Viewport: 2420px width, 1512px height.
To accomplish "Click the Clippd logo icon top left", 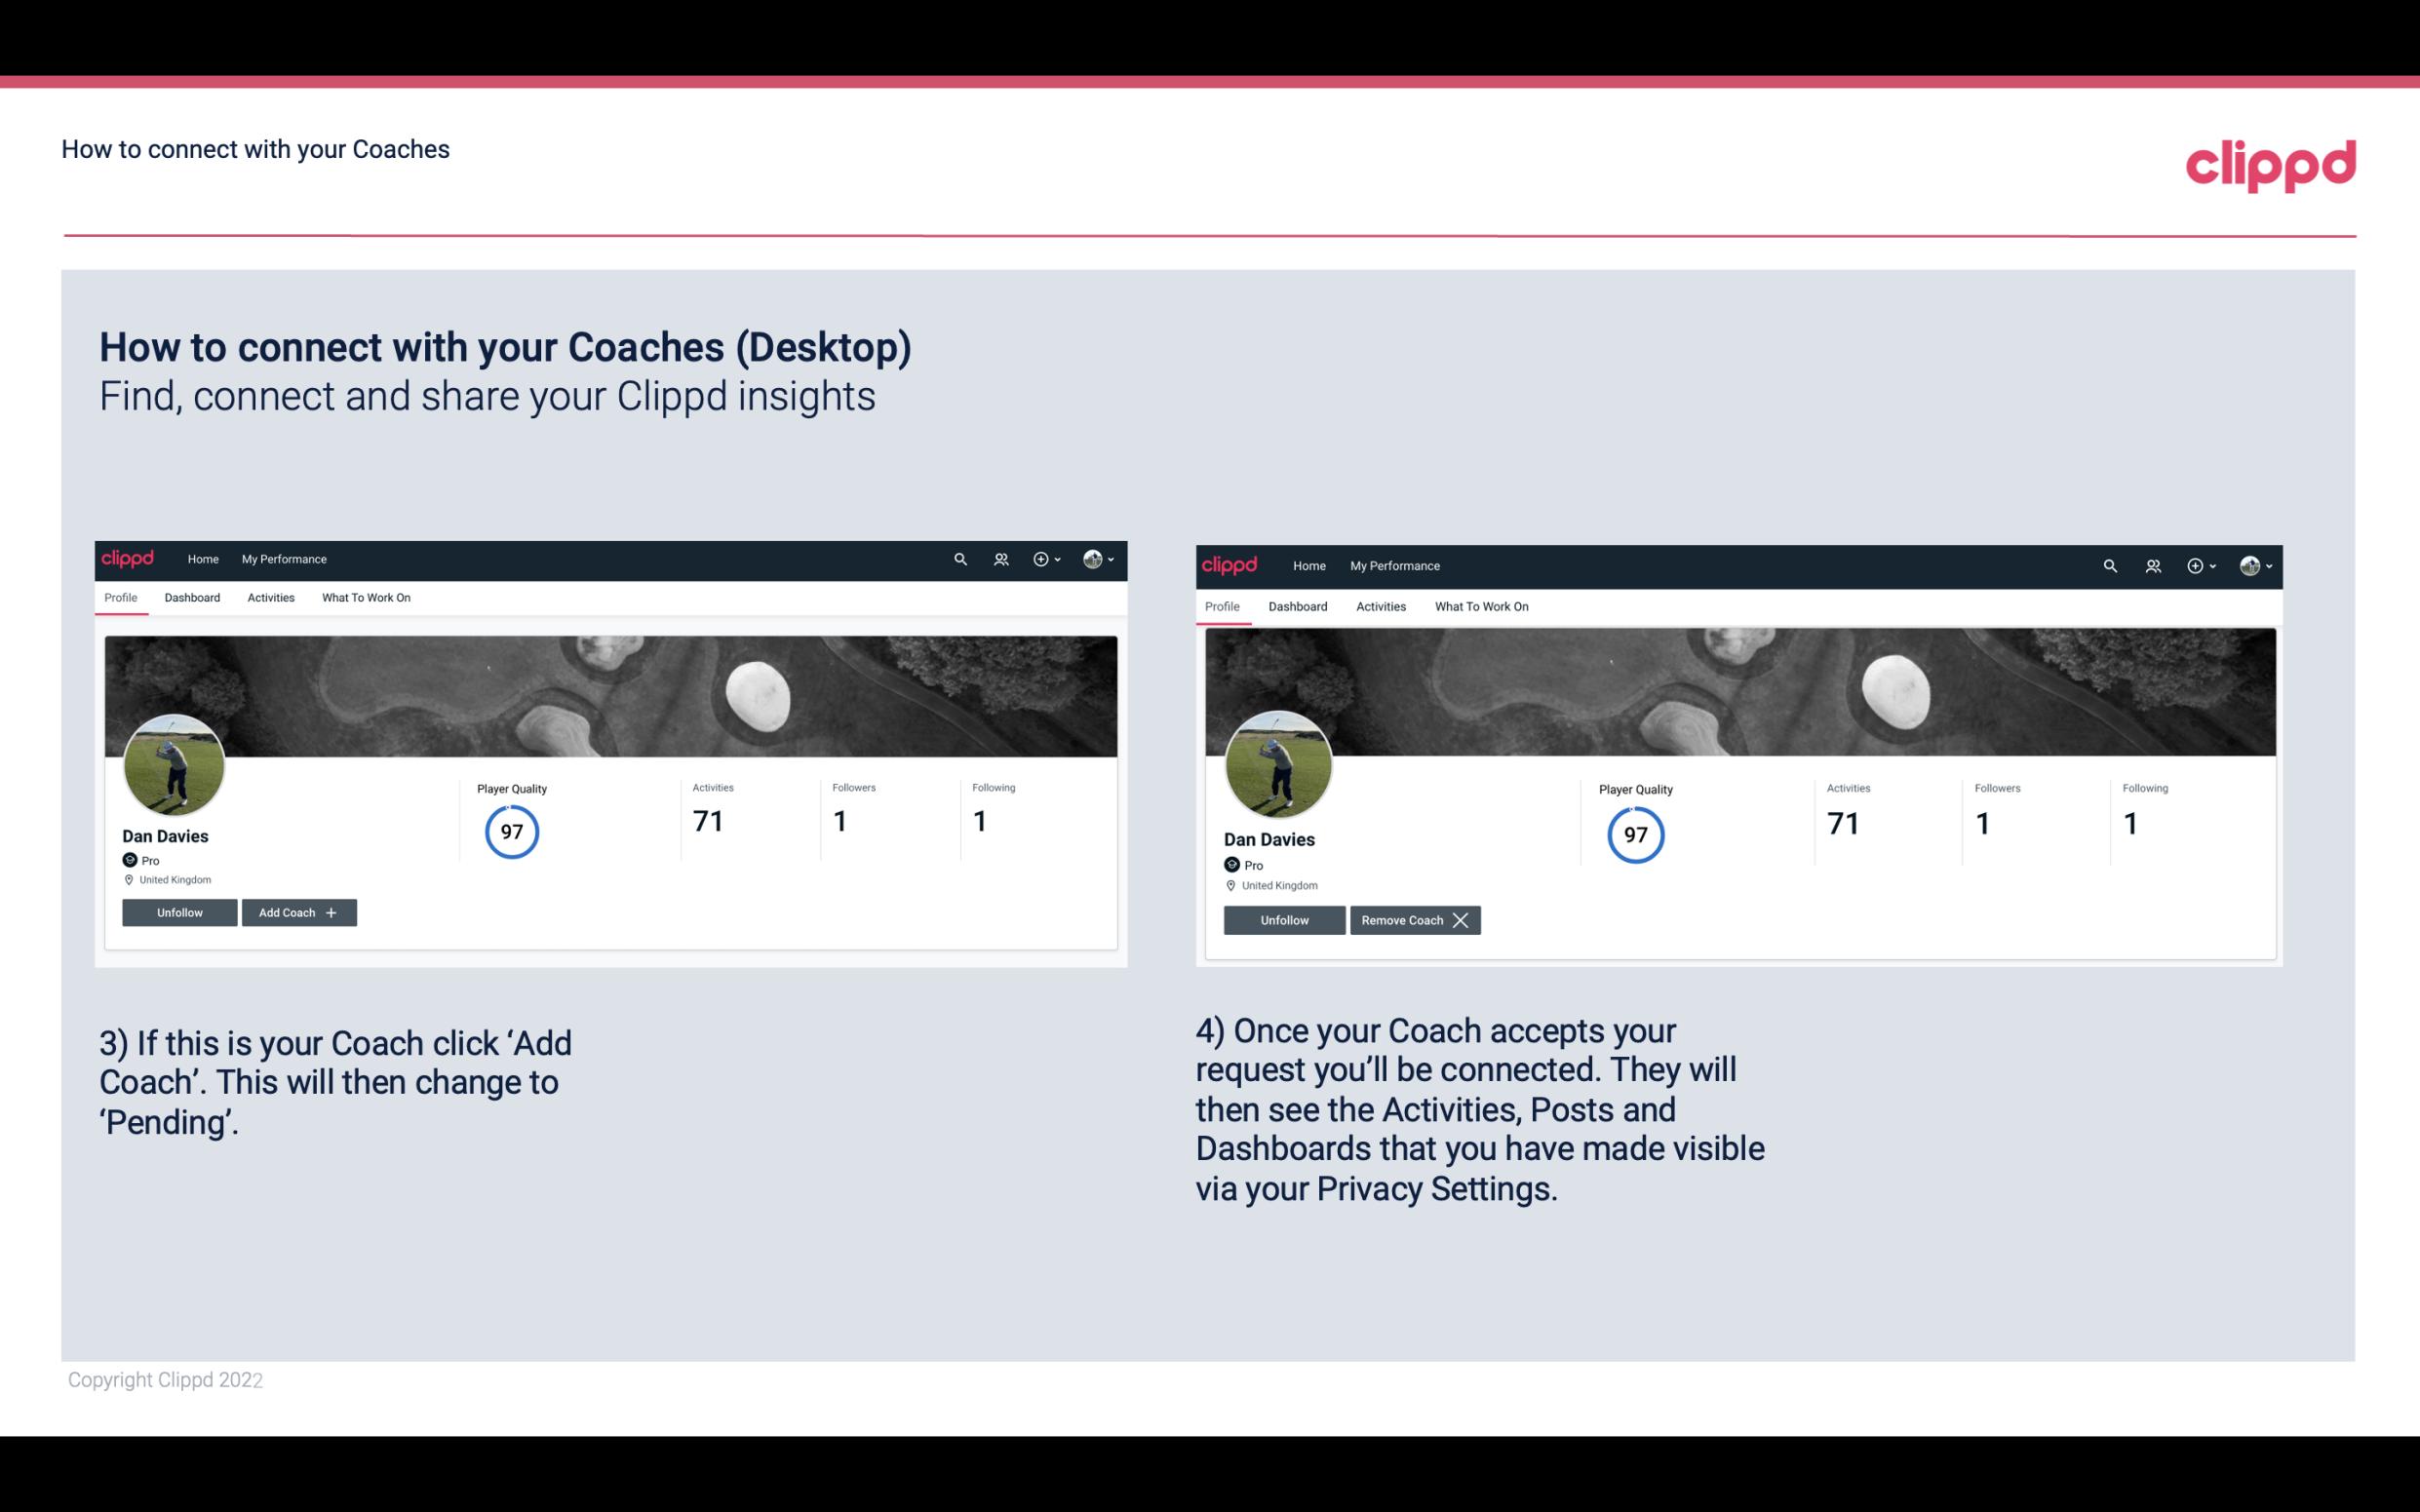I will click(133, 558).
